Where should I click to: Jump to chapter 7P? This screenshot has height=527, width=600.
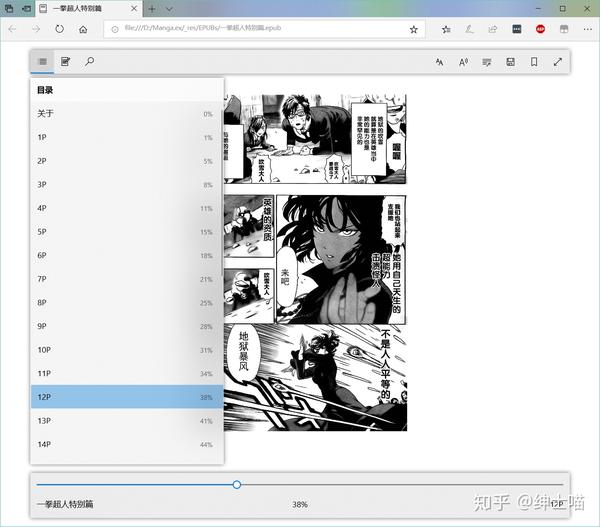click(127, 279)
